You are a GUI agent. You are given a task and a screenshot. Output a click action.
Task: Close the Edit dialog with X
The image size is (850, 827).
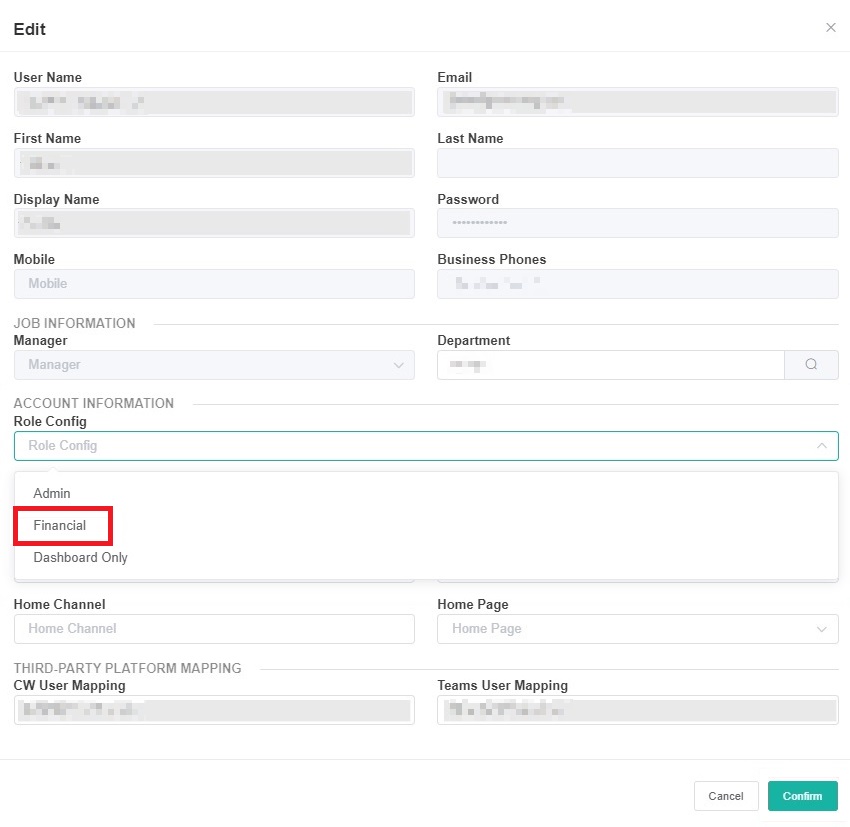(830, 28)
